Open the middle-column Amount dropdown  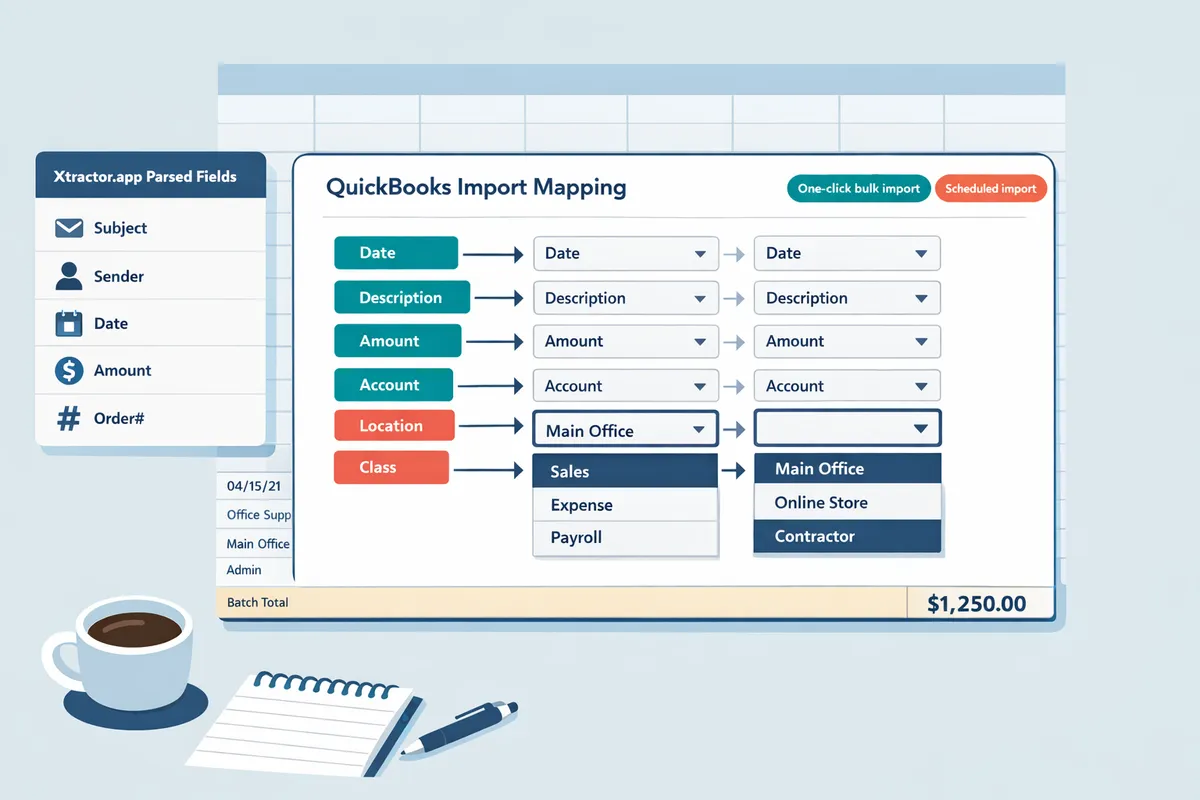click(x=626, y=342)
